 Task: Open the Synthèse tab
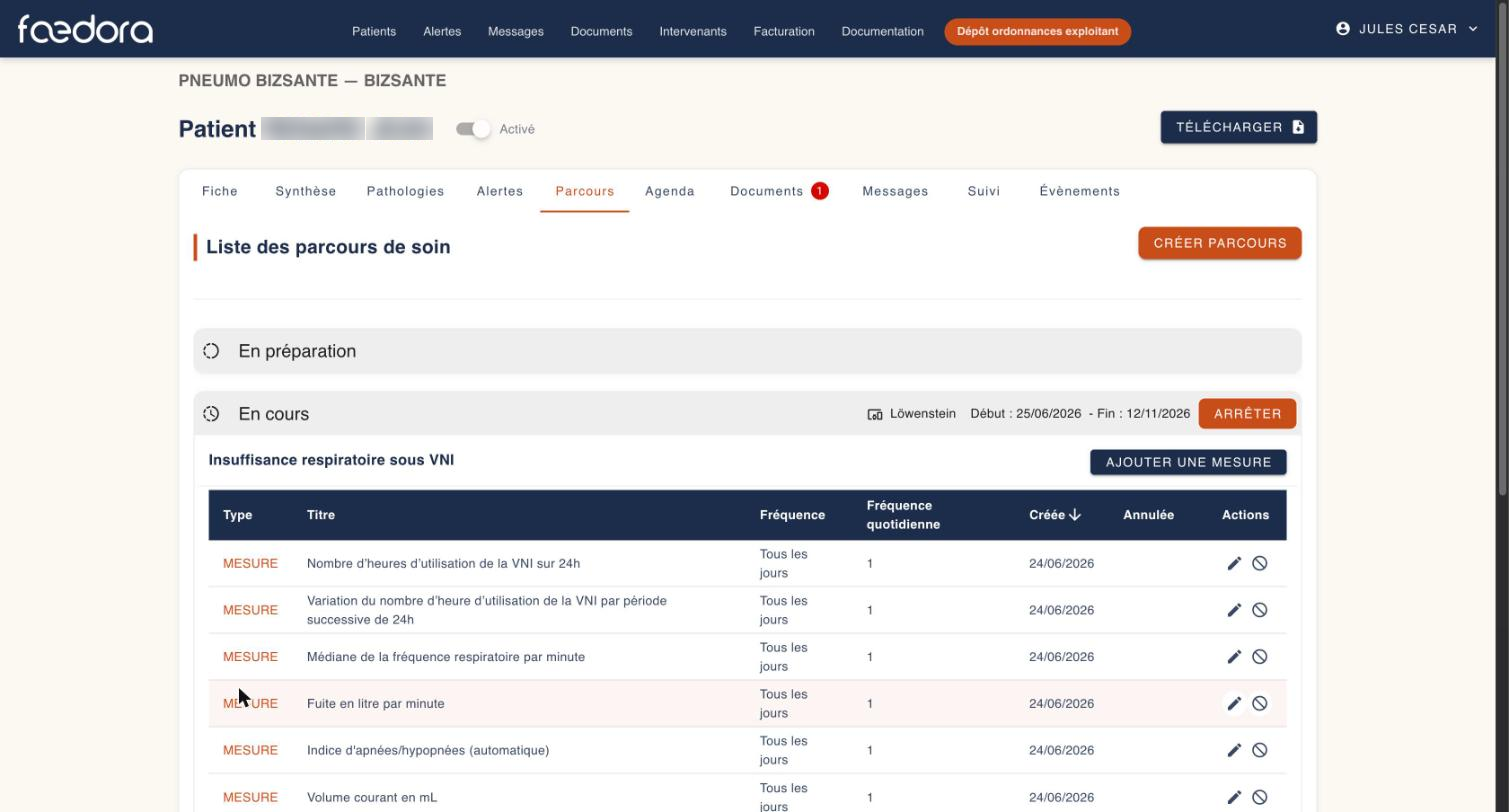306,191
